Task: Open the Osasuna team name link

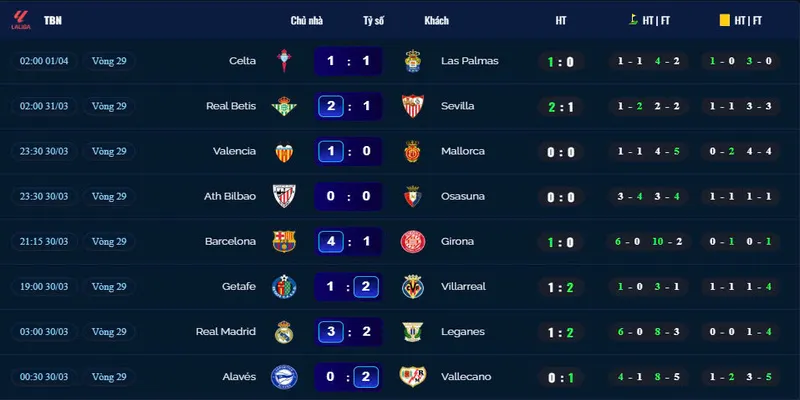Action: pyautogui.click(x=463, y=196)
